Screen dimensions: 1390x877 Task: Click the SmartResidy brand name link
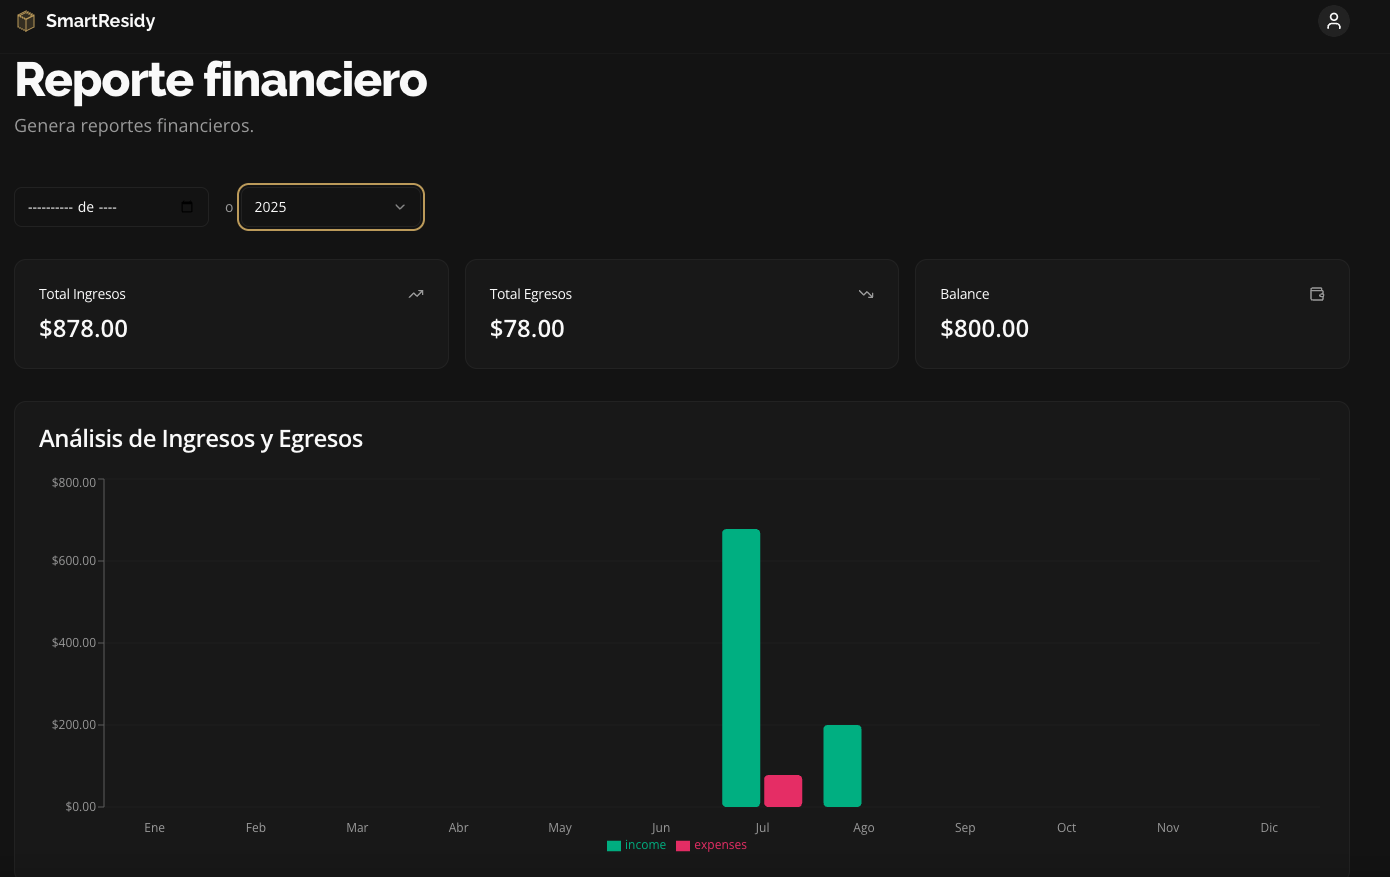pyautogui.click(x=100, y=21)
